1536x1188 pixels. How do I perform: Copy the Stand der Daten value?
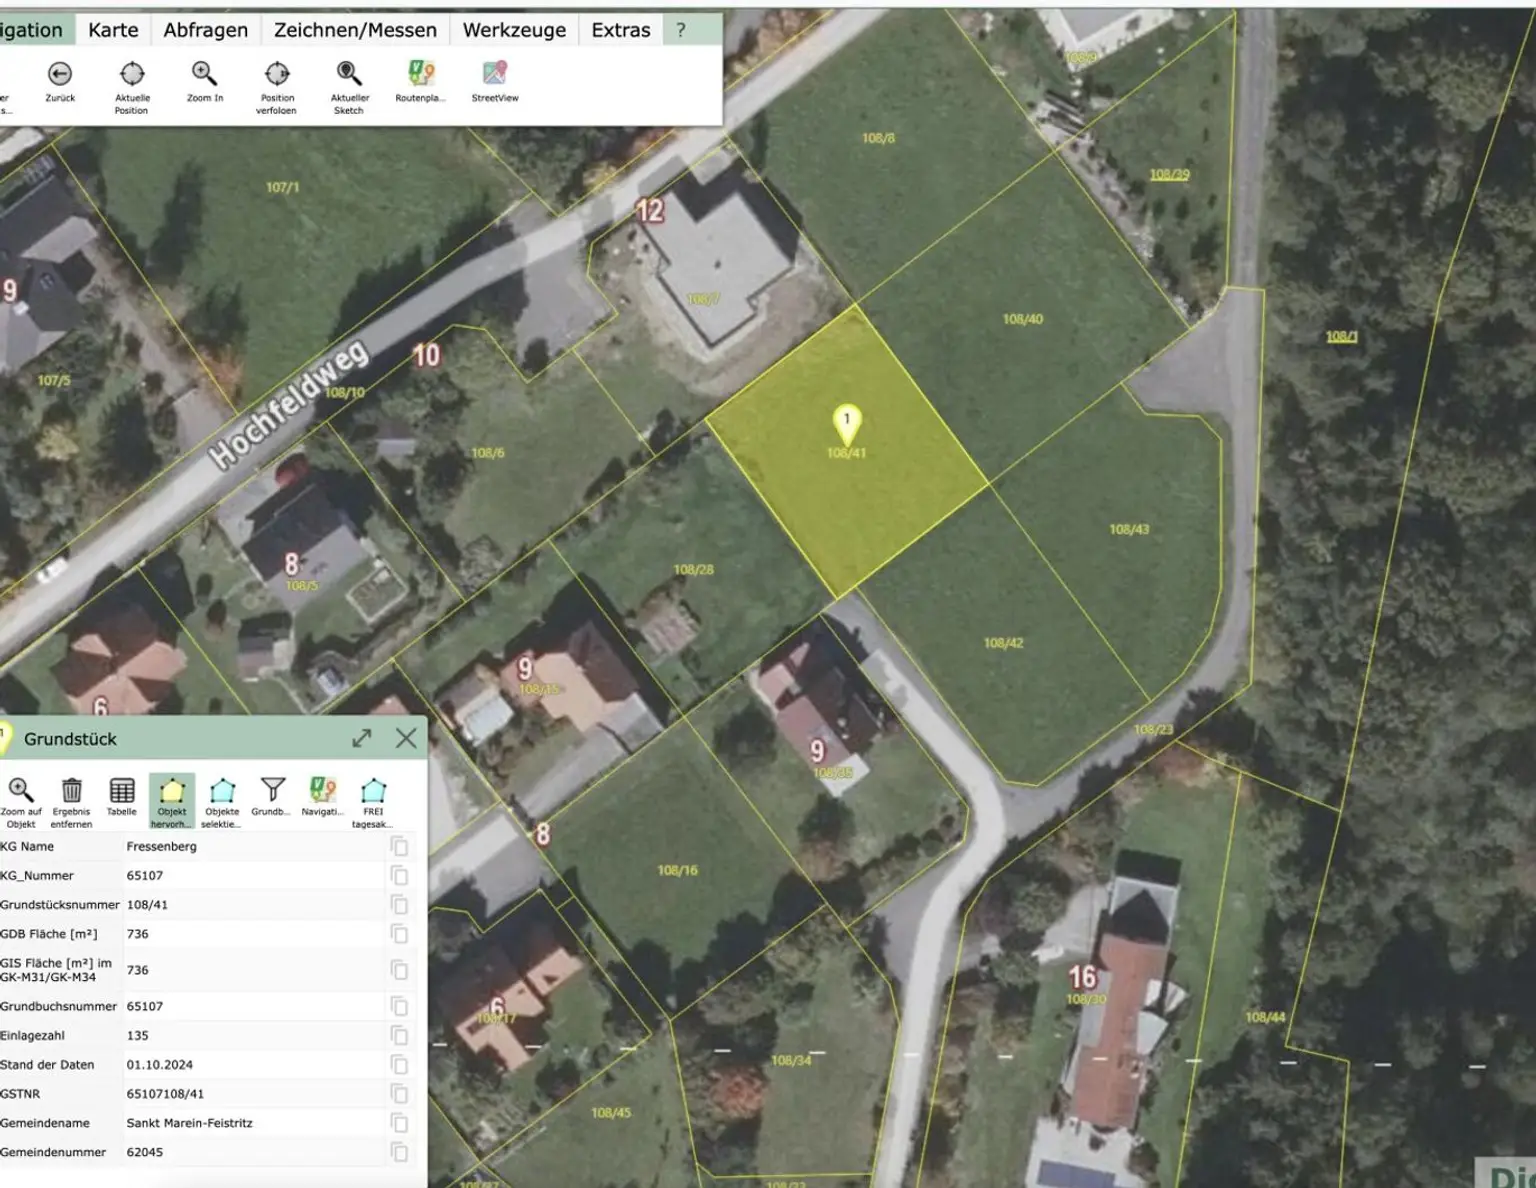click(399, 1064)
